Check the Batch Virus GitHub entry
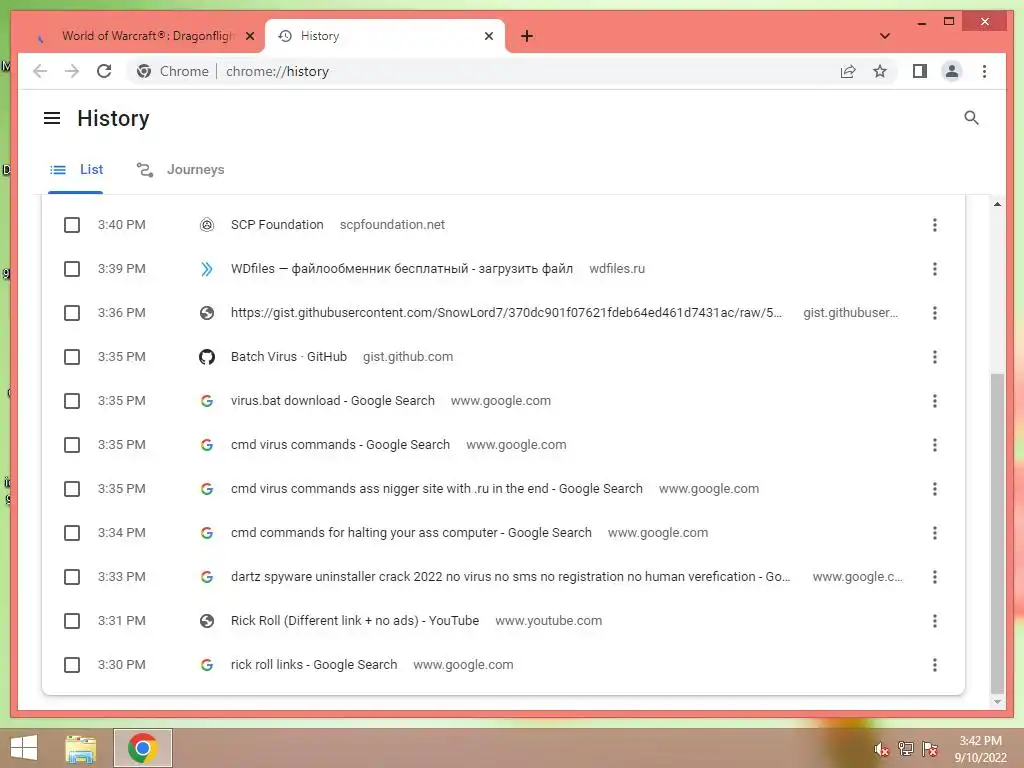Screen dimensions: 1024x768 click(72, 357)
